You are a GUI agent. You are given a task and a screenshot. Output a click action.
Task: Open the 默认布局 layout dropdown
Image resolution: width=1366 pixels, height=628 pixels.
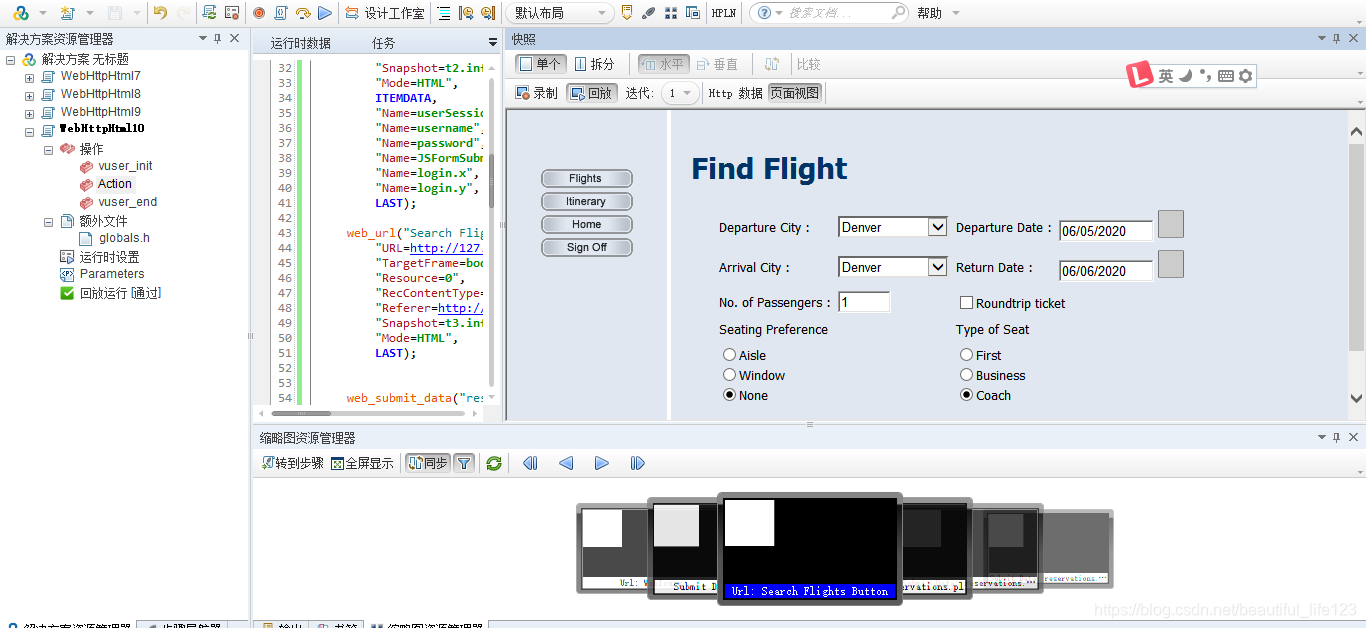click(x=559, y=13)
